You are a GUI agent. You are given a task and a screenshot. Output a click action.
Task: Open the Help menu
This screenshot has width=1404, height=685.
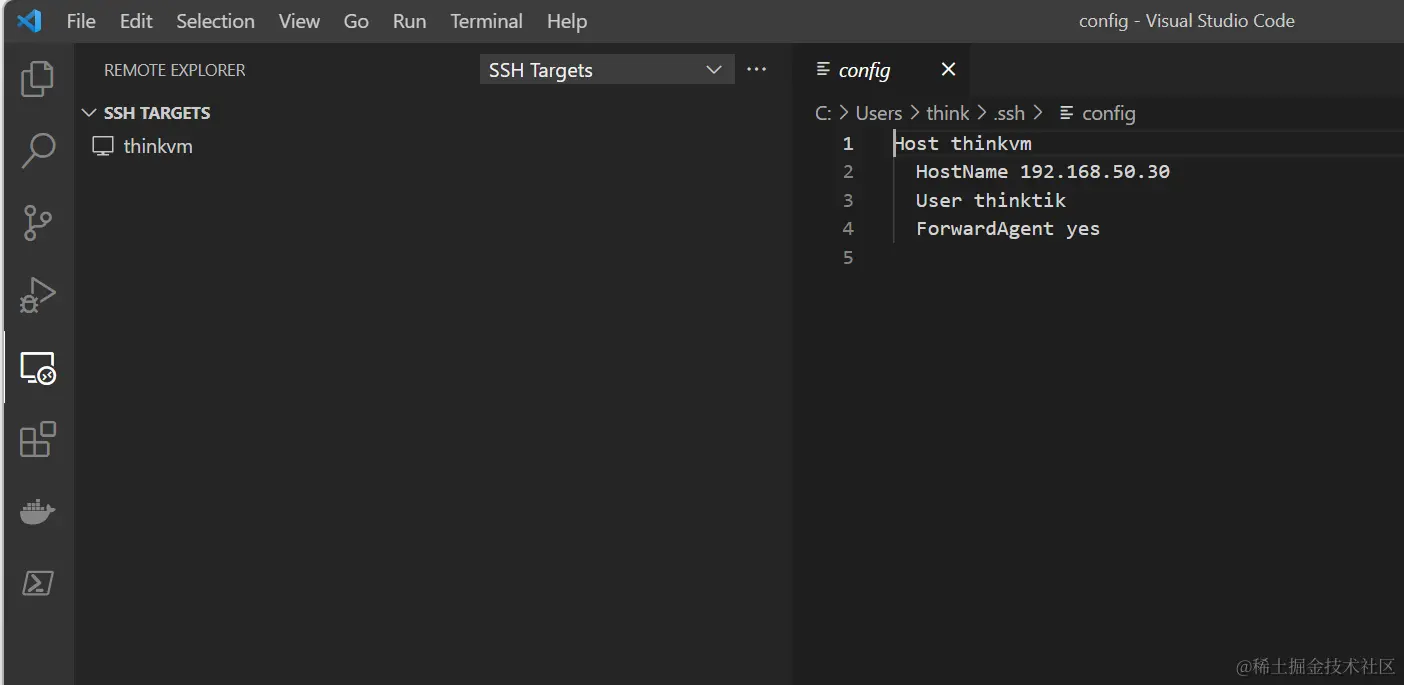[567, 21]
